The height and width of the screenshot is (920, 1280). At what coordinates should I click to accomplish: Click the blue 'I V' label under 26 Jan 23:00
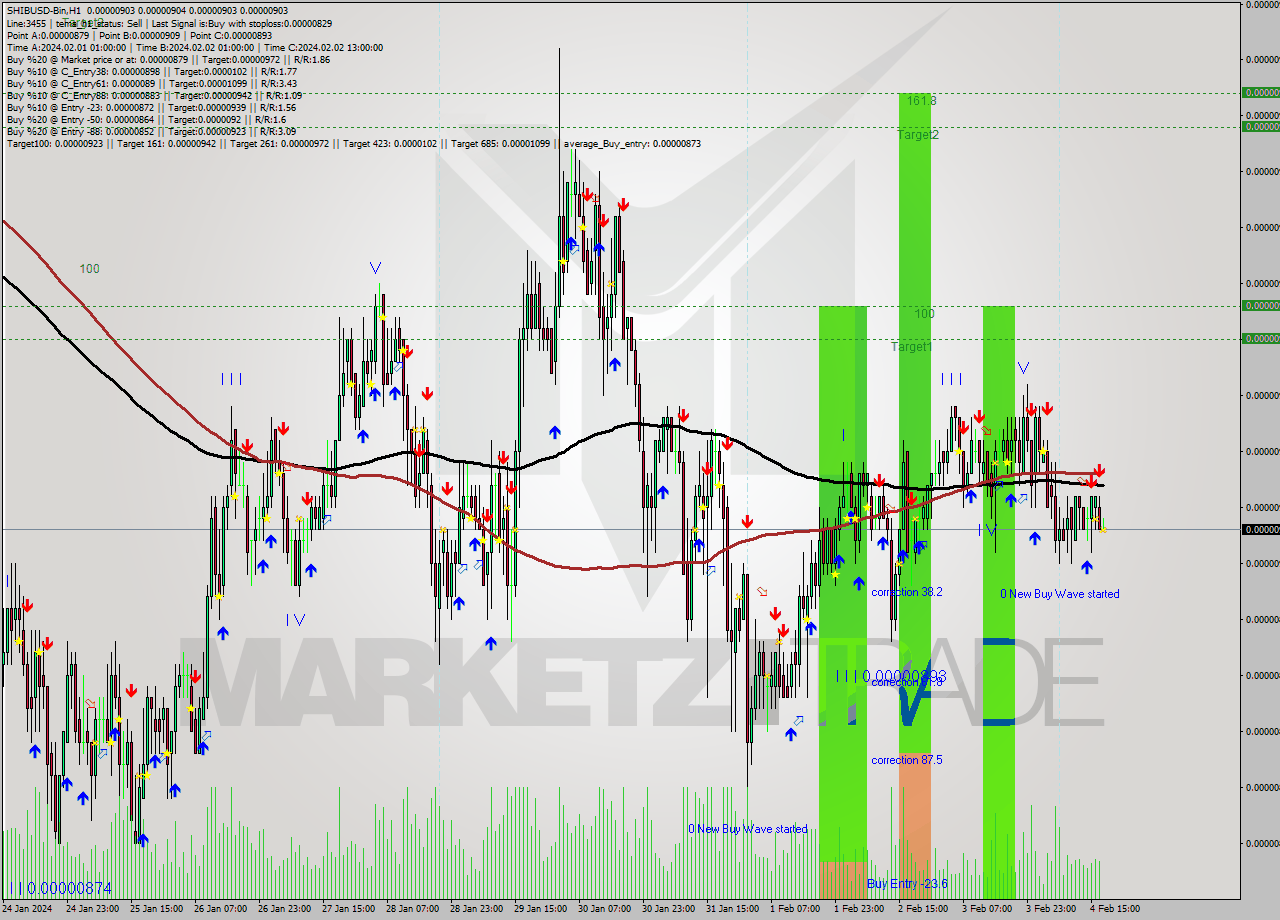point(295,620)
